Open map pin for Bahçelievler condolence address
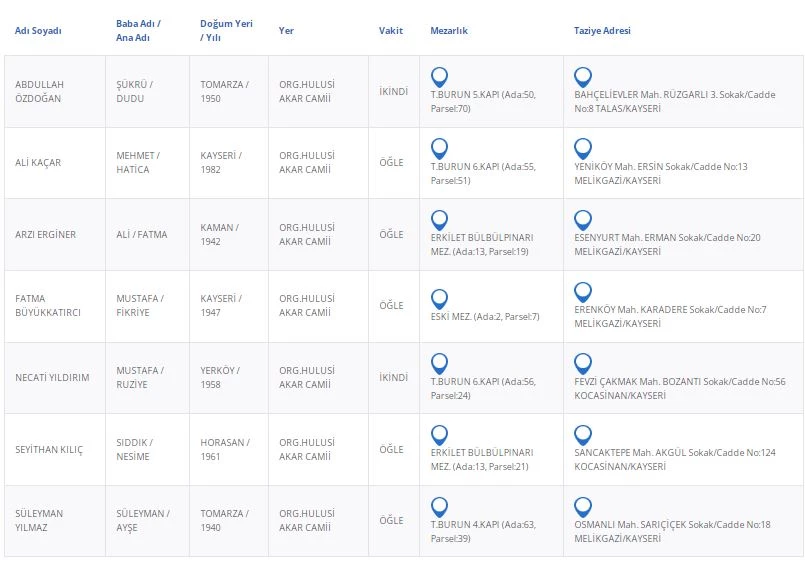805x577 pixels. 583,77
